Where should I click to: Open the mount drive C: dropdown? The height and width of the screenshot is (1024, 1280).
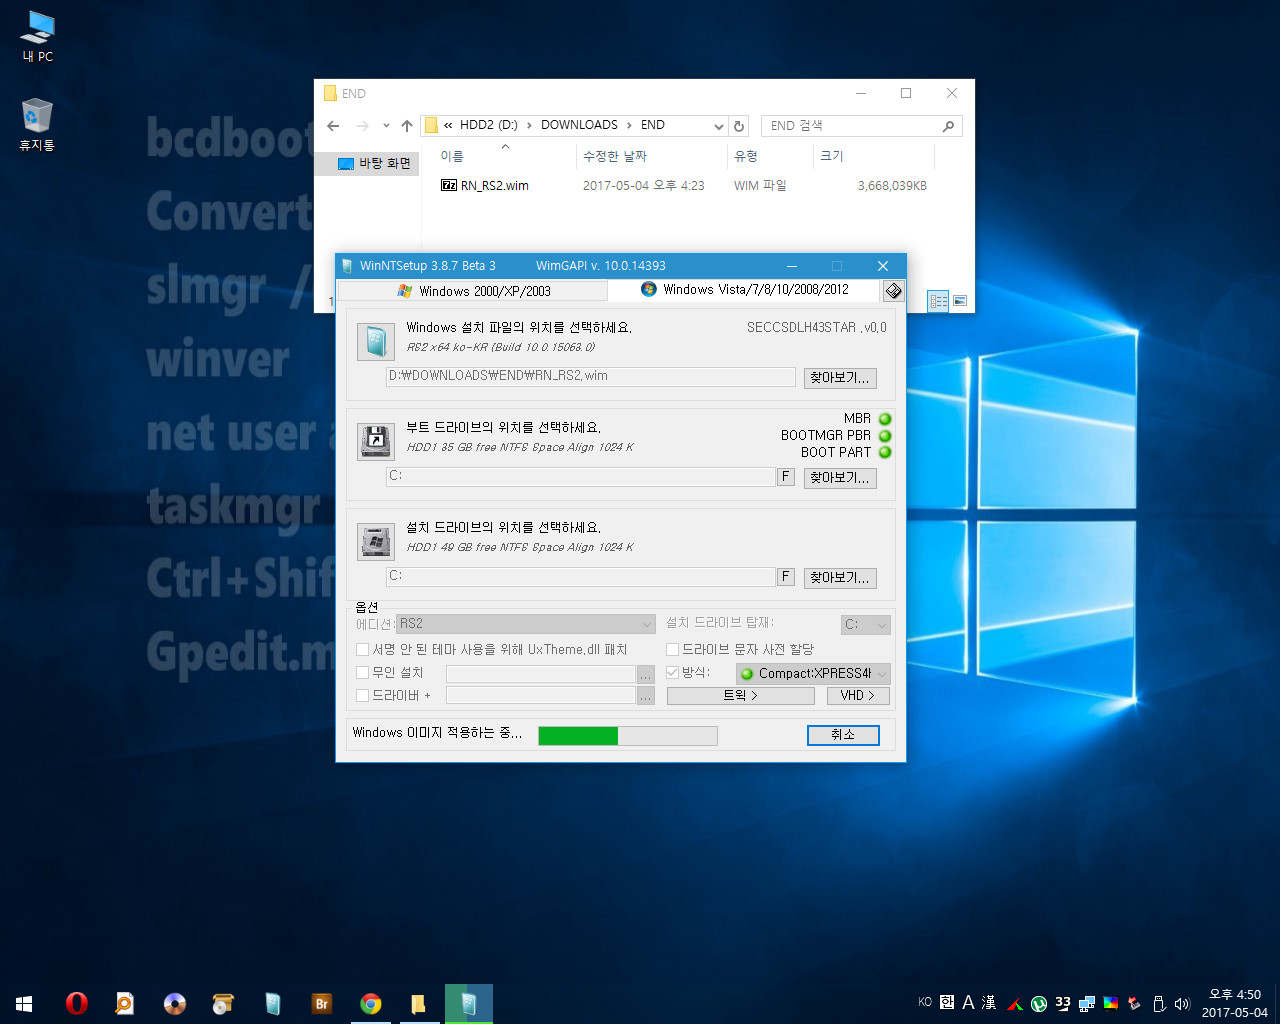pos(866,624)
